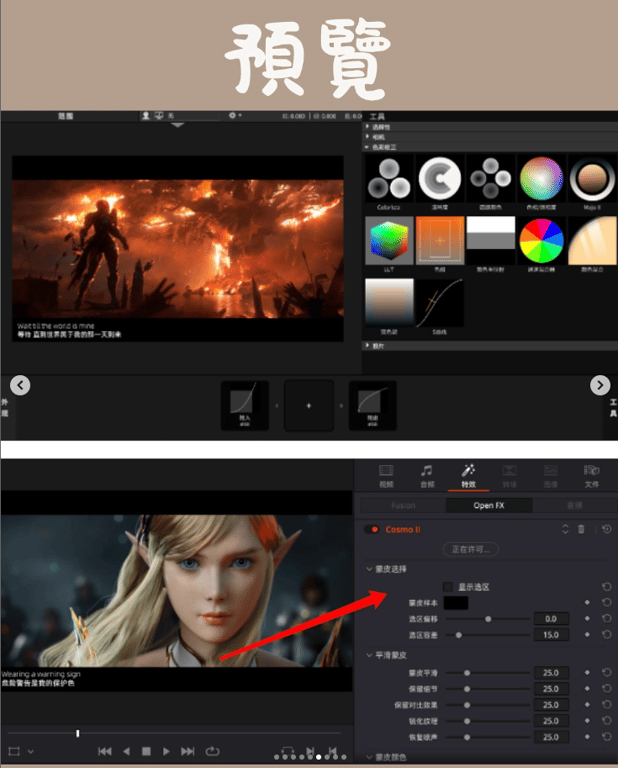The width and height of the screenshot is (618, 768).
Task: Select the empty plus node in the chain
Action: pos(309,406)
